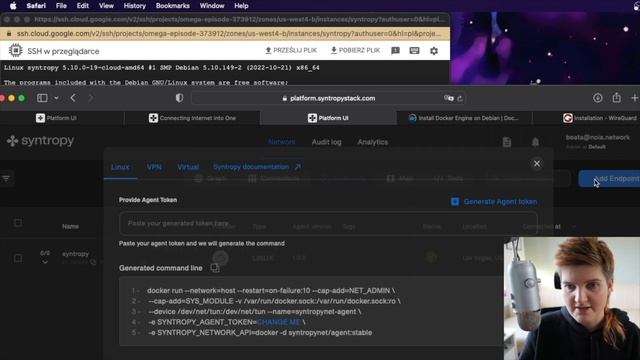Expand the syntropy row chevron
The width and height of the screenshot is (640, 360).
click(45, 262)
